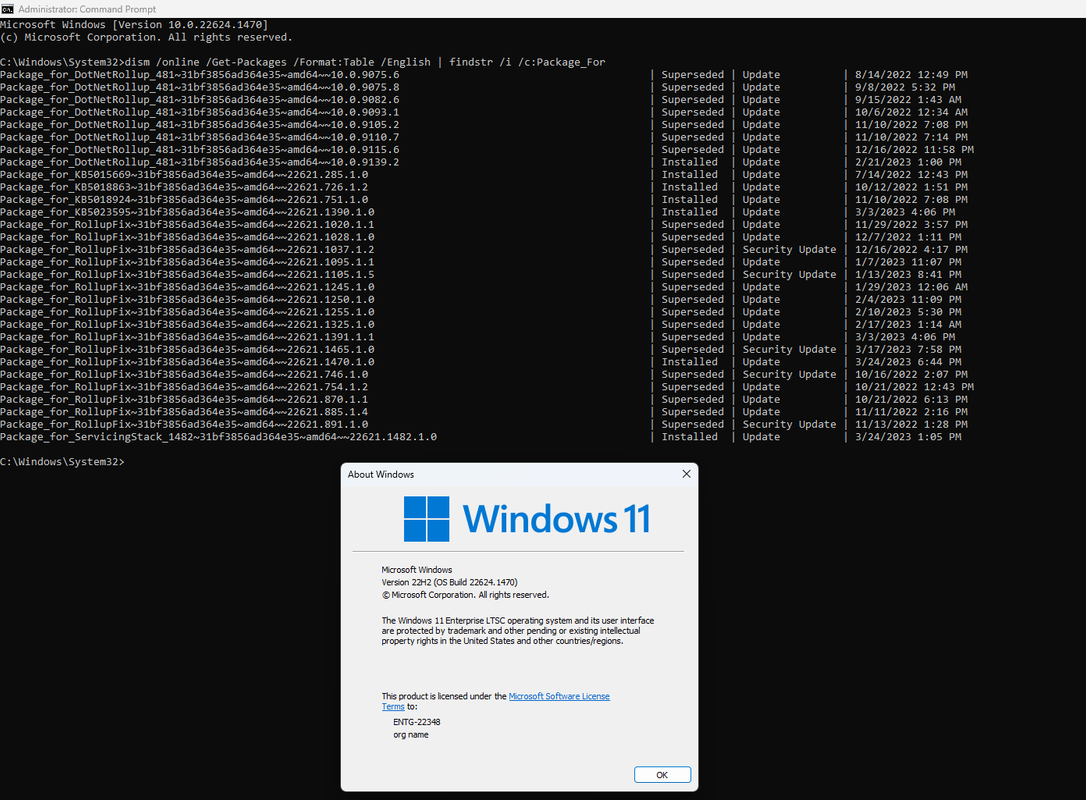The width and height of the screenshot is (1086, 800).
Task: Click the Microsoft Windows Version 10.0.22624.1470 line
Action: click(x=134, y=25)
